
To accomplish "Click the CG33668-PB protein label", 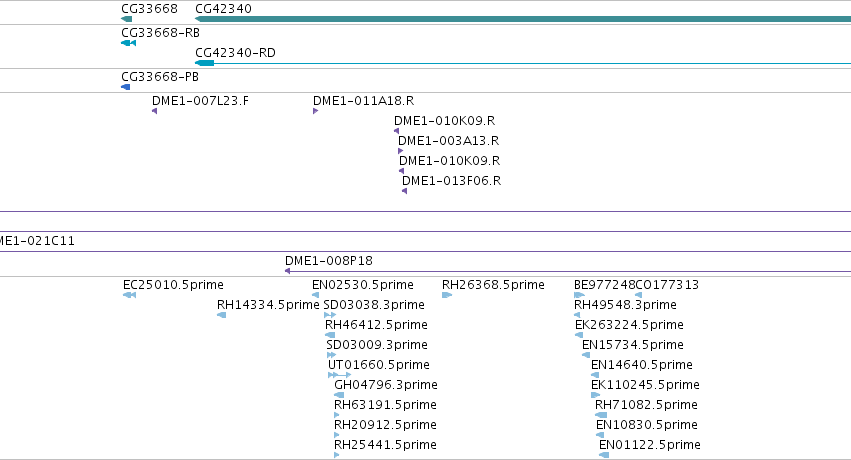I will point(160,76).
